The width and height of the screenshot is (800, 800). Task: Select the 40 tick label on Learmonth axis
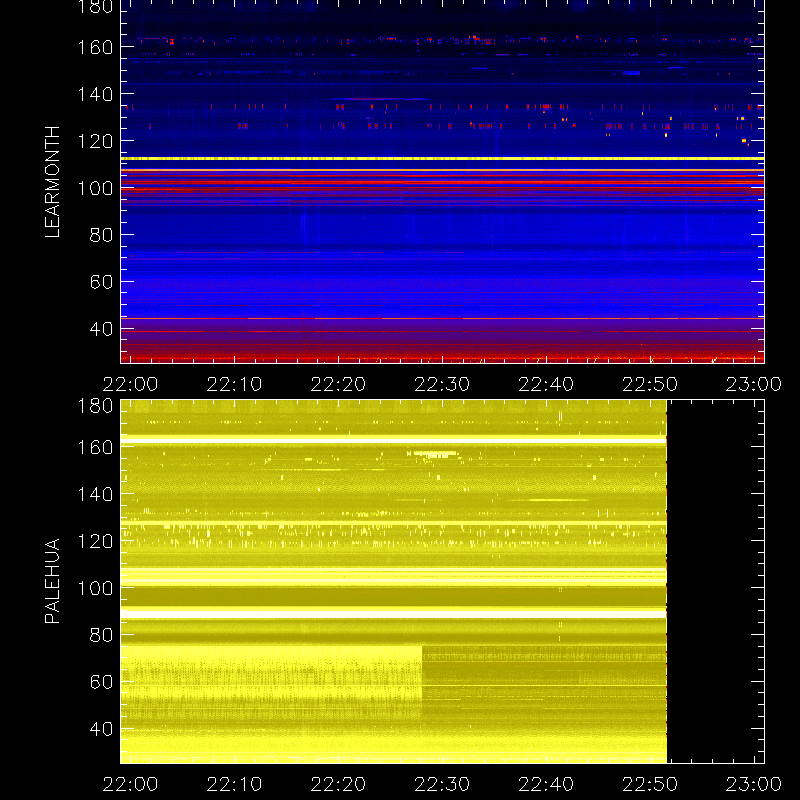point(101,329)
